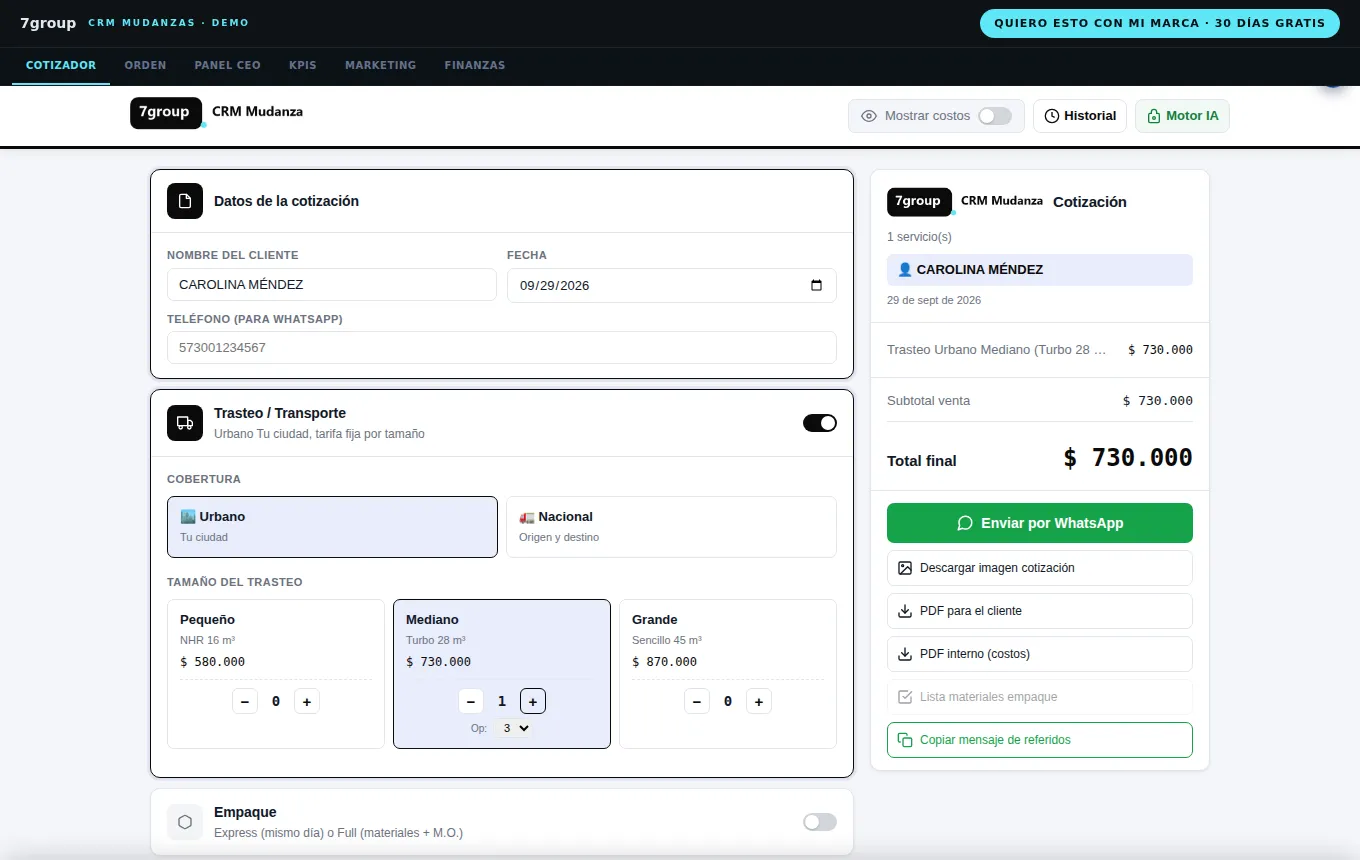Open the Op: dropdown under Mediano
Viewport: 1360px width, 860px height.
[516, 728]
